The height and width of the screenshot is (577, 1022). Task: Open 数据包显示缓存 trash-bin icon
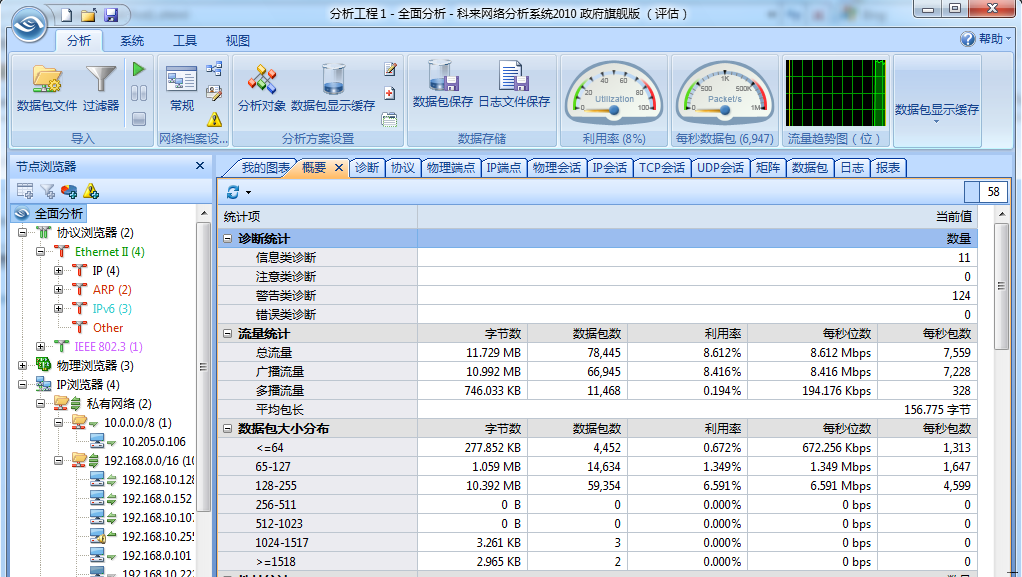click(333, 82)
